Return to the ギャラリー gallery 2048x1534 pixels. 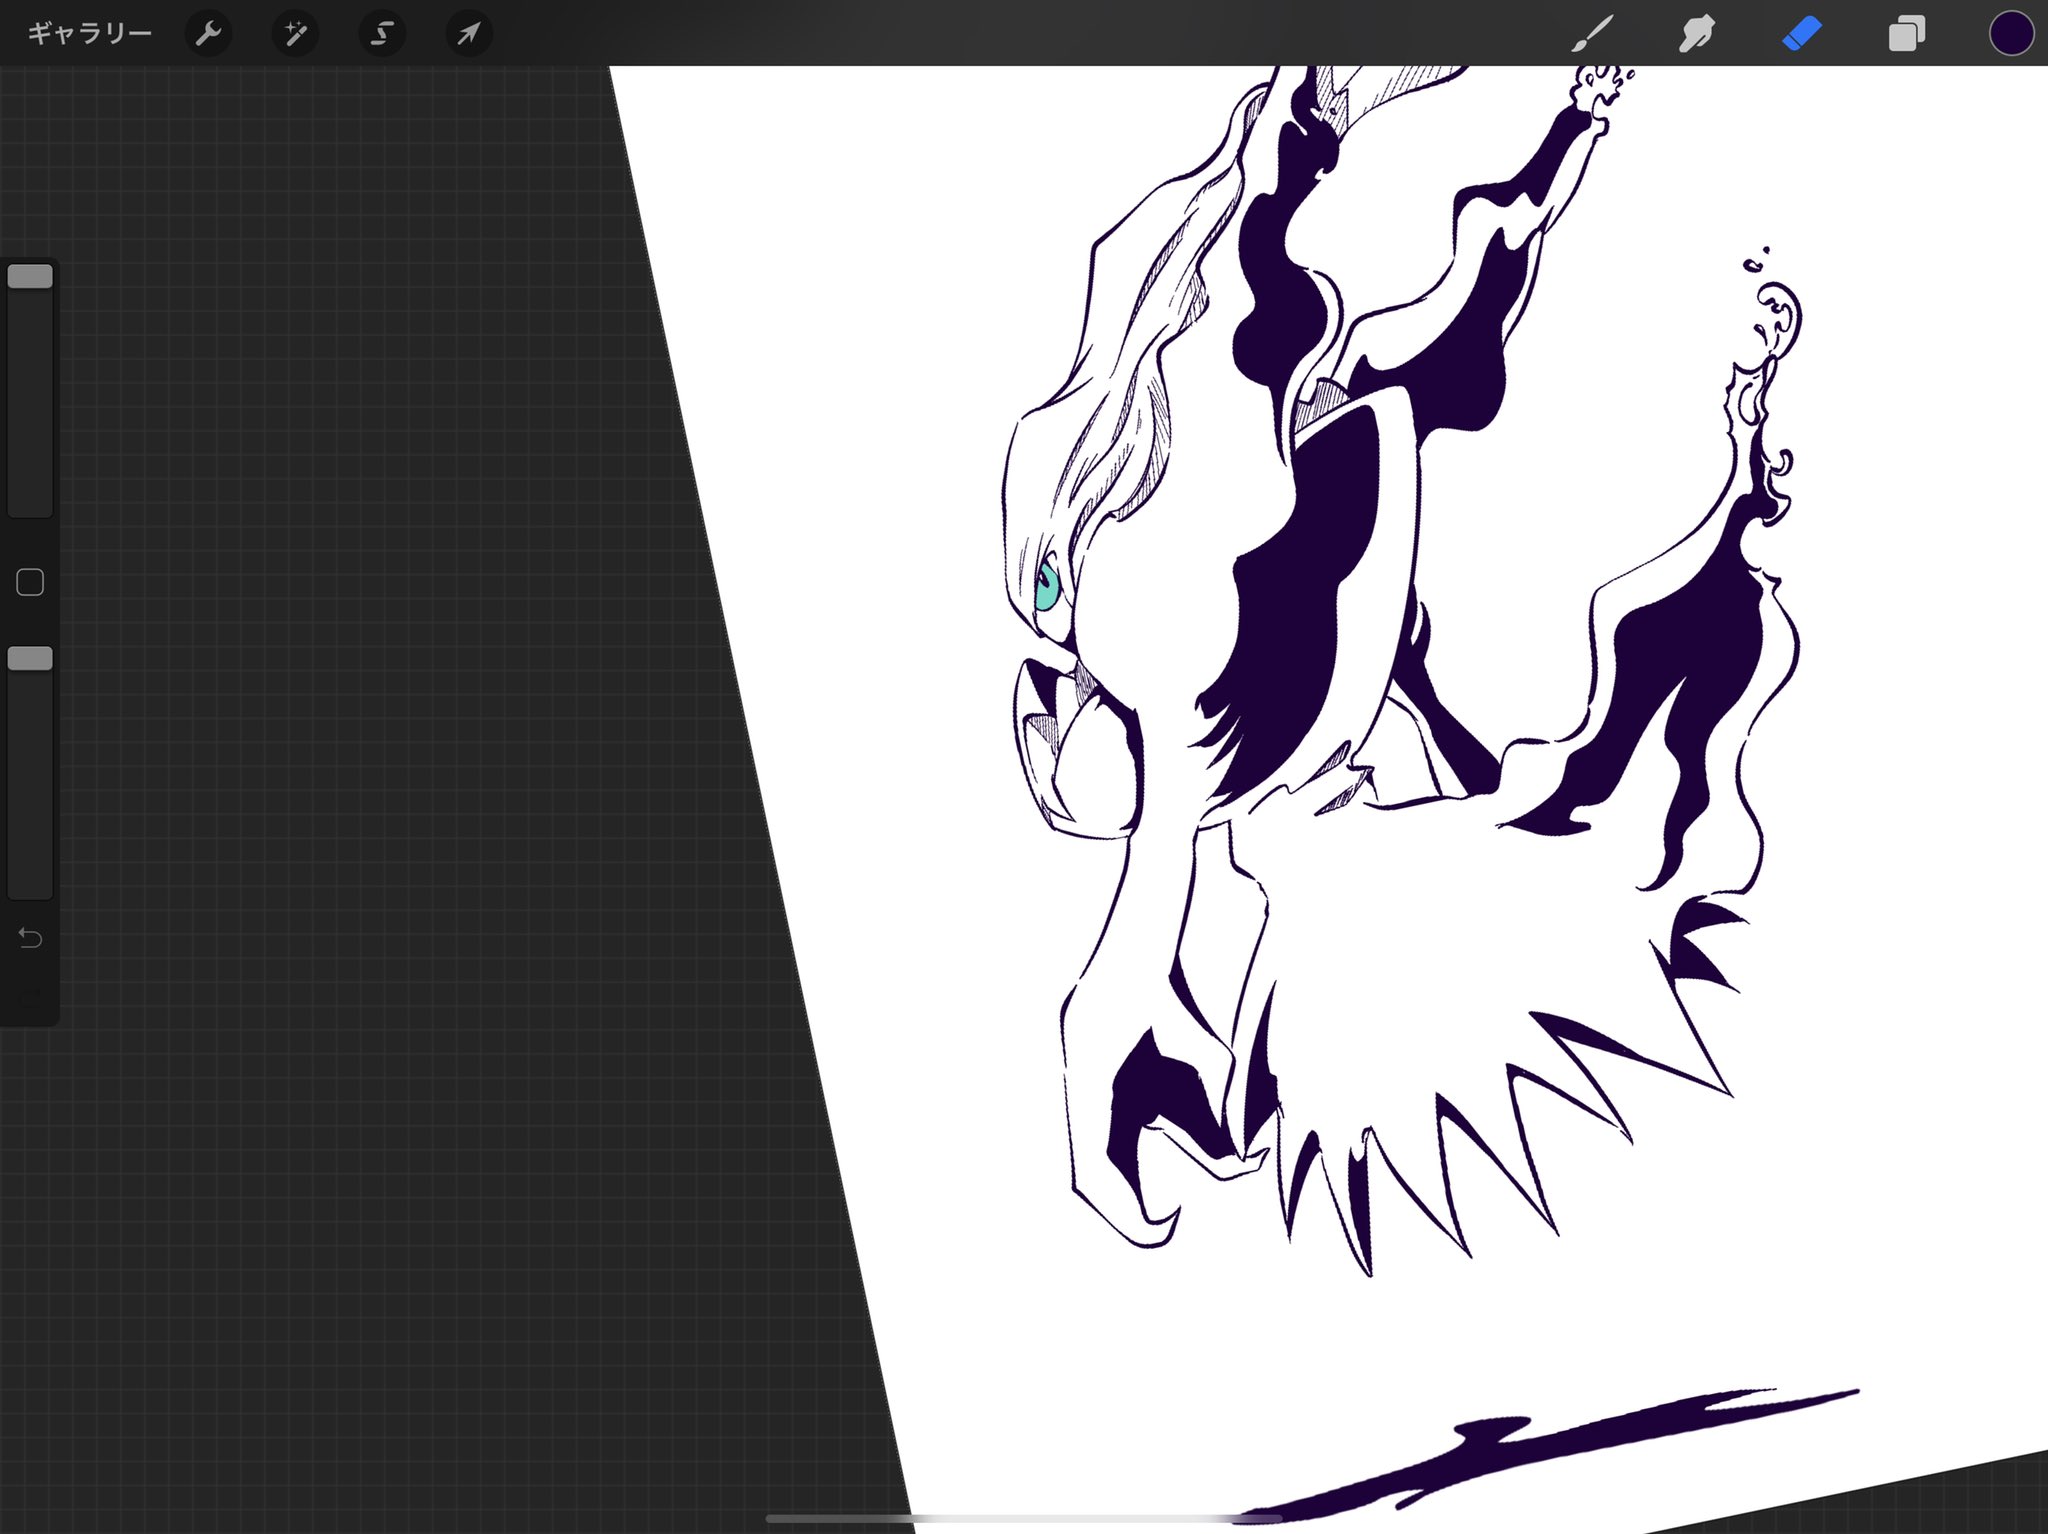(x=89, y=34)
